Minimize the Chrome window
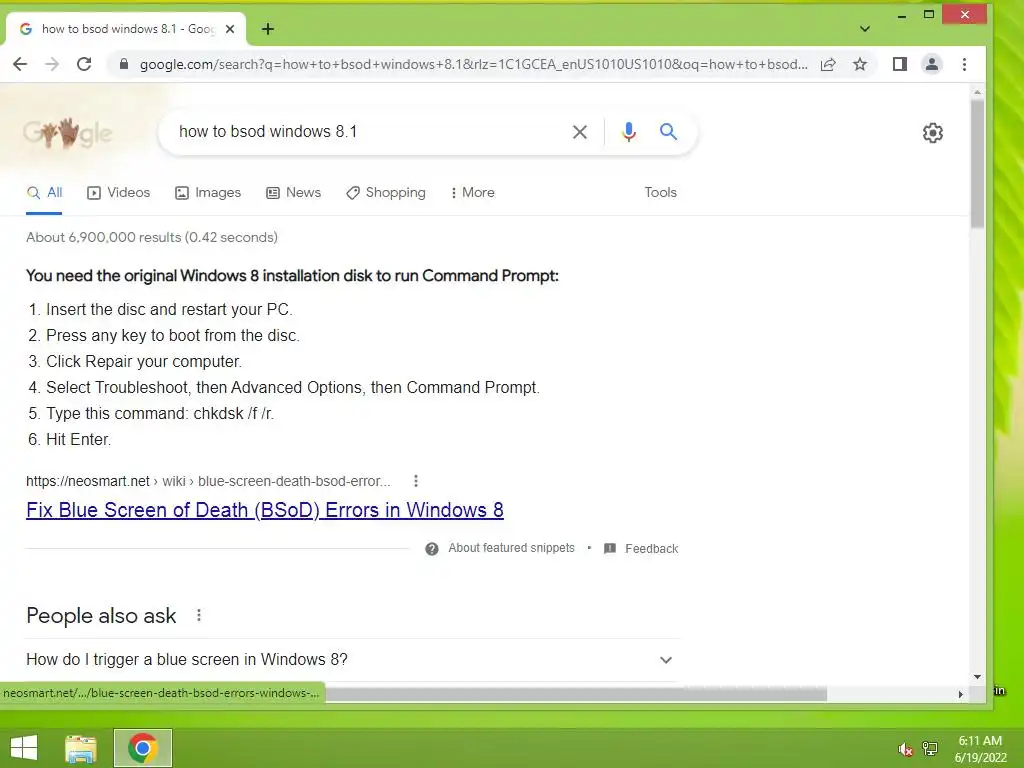 pyautogui.click(x=902, y=14)
